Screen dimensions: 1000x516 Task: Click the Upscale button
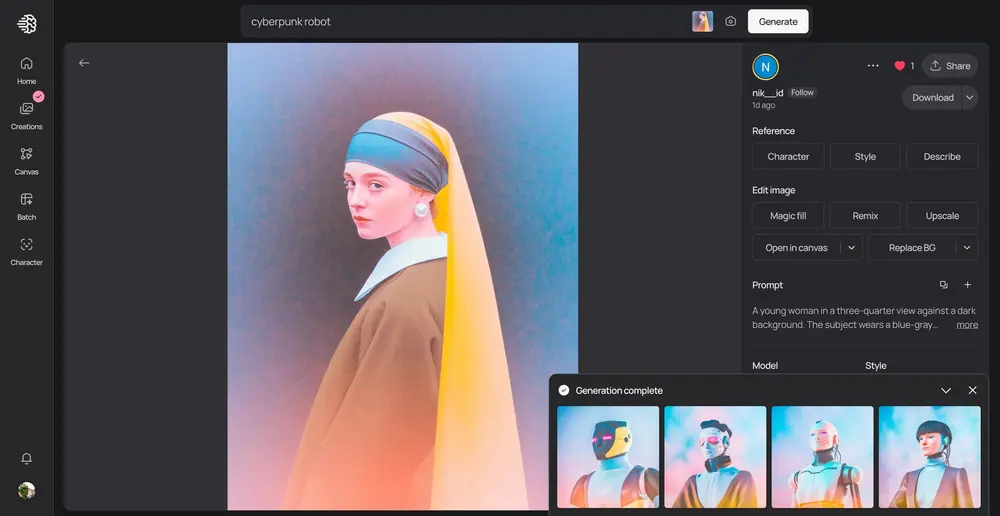coord(942,215)
